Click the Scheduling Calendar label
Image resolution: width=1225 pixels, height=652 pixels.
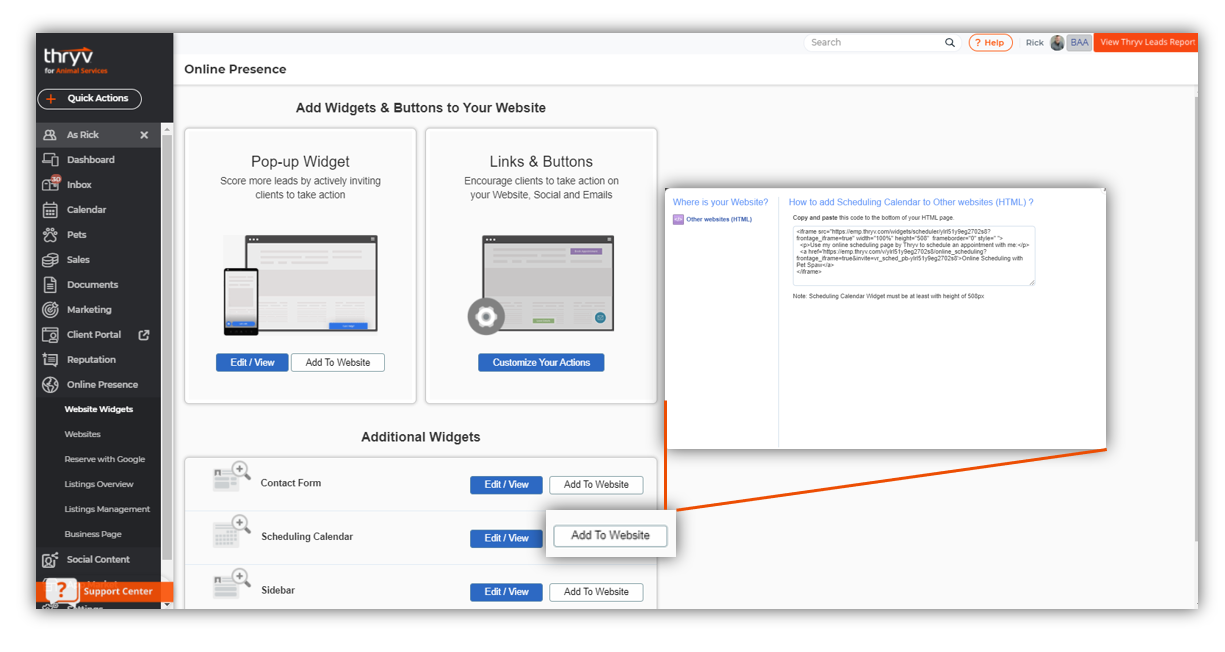click(307, 537)
